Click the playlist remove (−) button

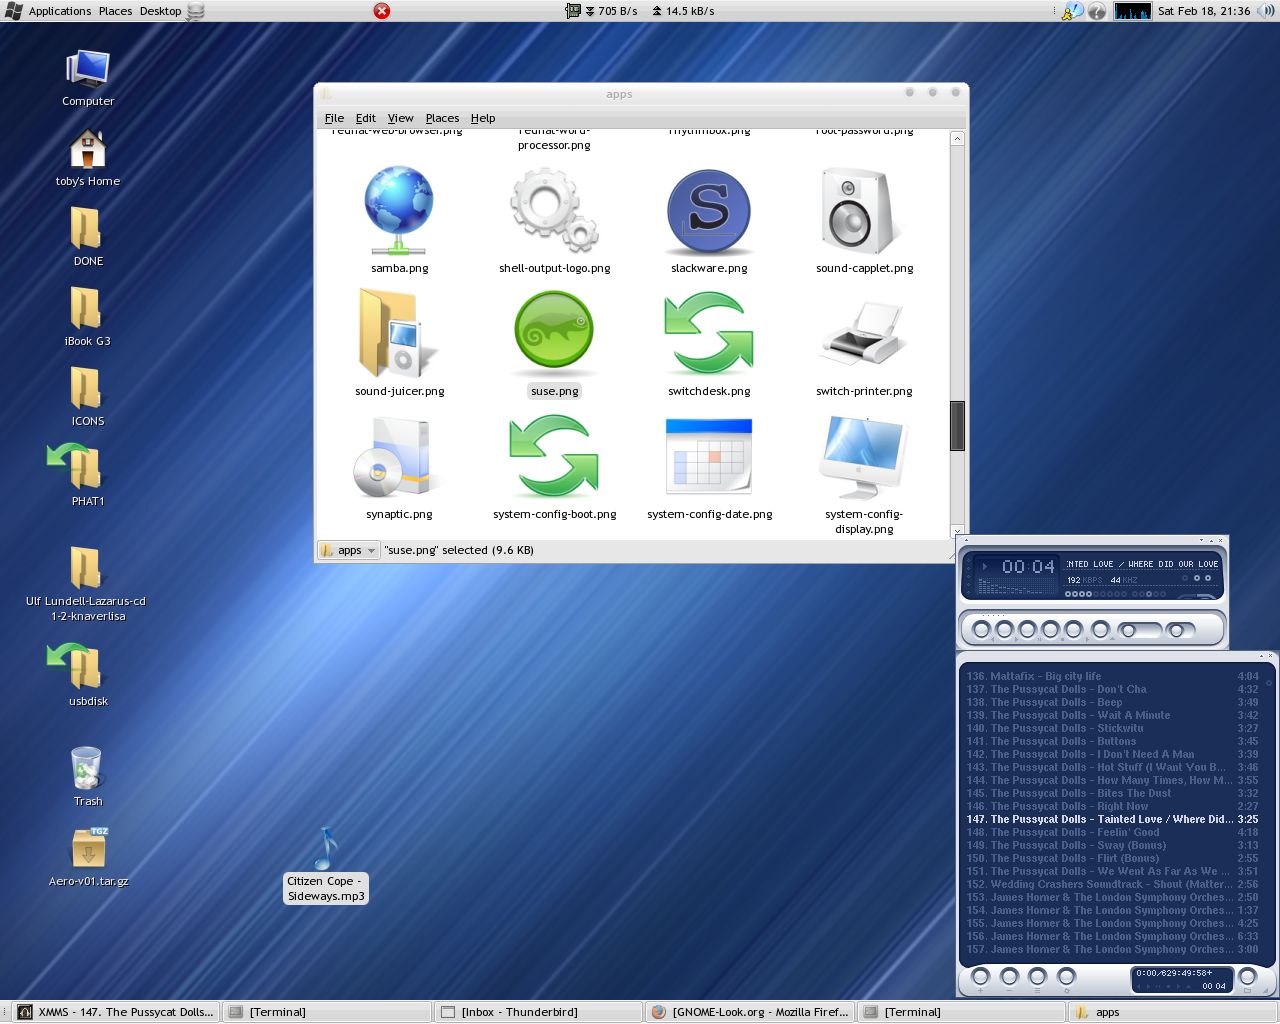1009,977
